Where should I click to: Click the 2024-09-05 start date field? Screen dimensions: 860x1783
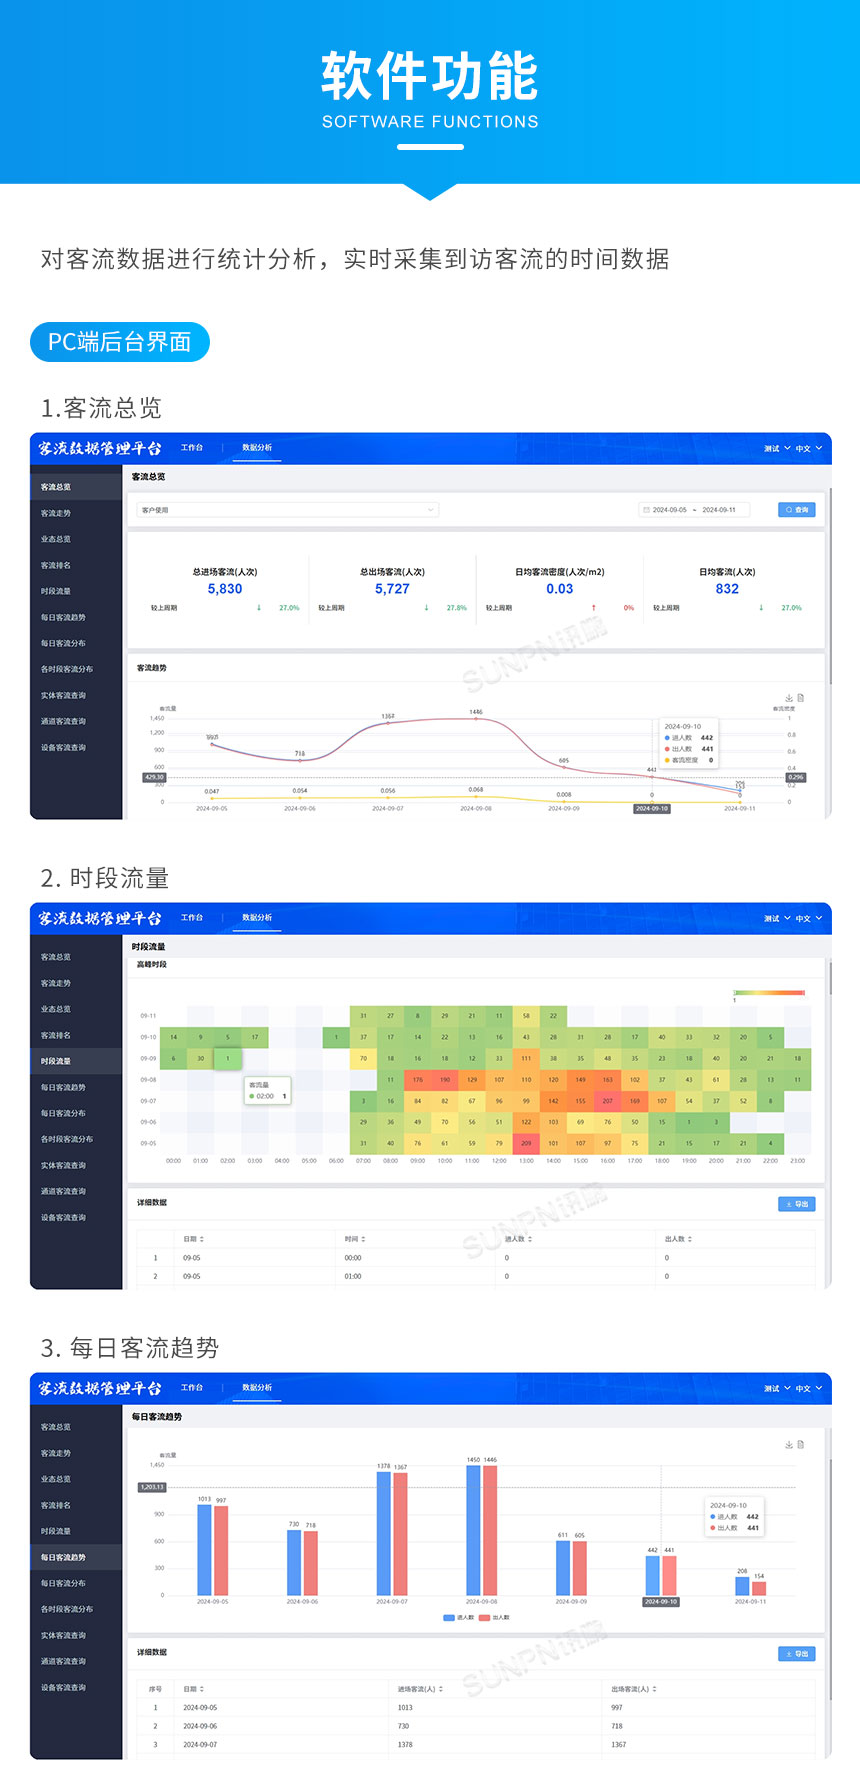click(x=670, y=510)
